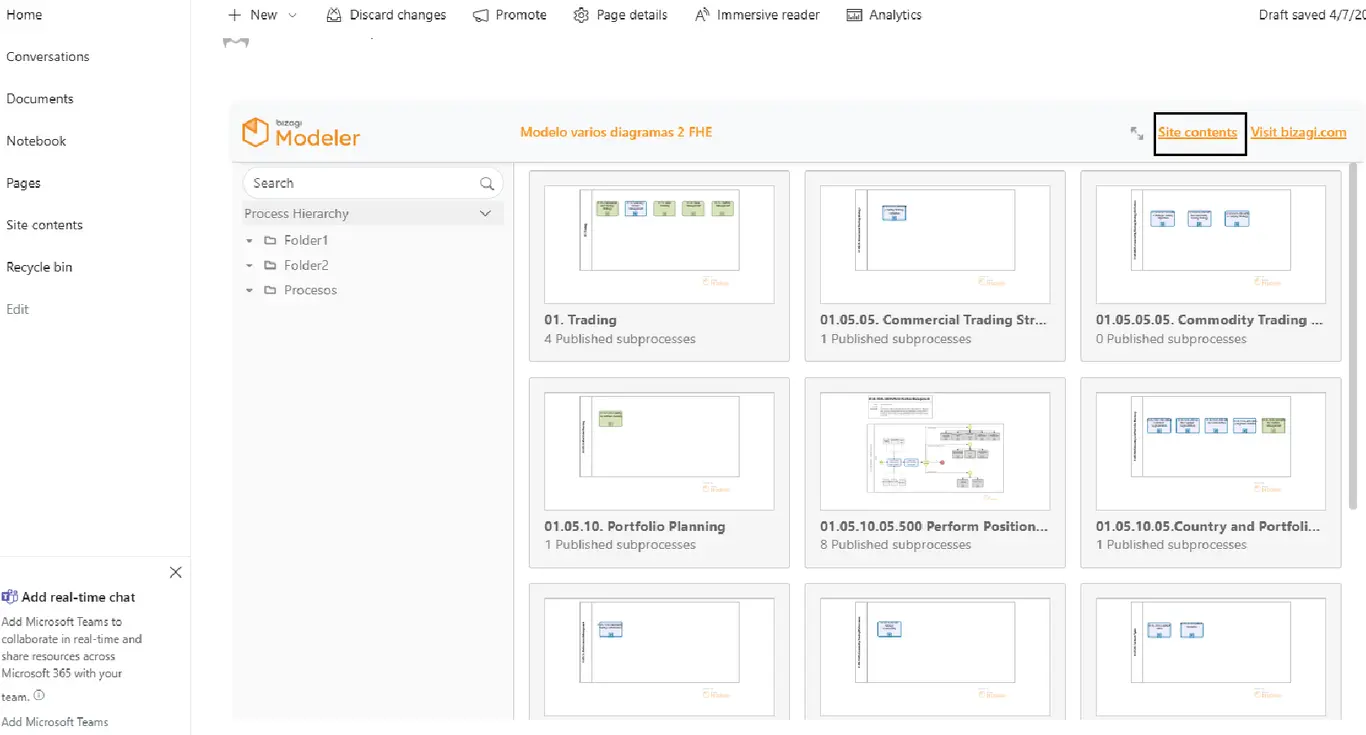This screenshot has height=735, width=1366.
Task: Focus the Bizagi Search field
Action: [x=372, y=183]
